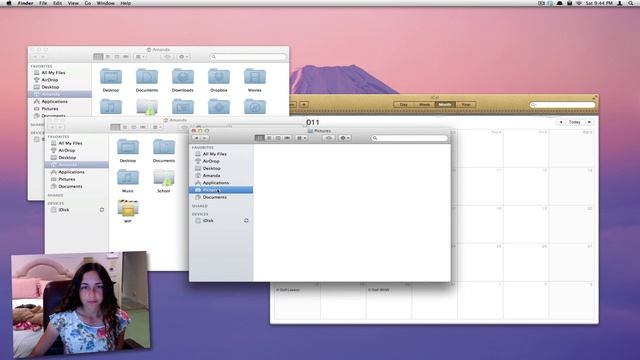Screen dimensions: 640x360
Task: Open the File menu
Action: 43,3
